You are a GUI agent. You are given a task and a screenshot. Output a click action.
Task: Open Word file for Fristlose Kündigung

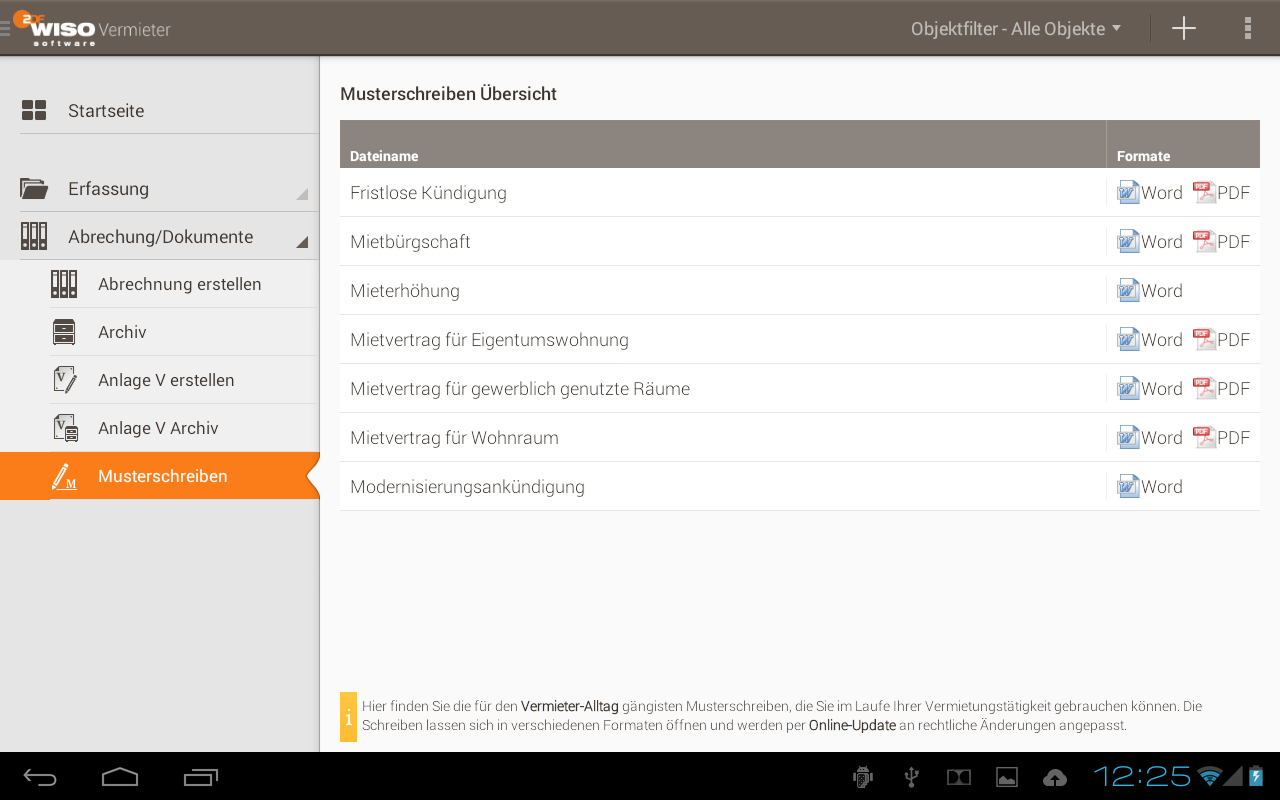[x=1150, y=193]
